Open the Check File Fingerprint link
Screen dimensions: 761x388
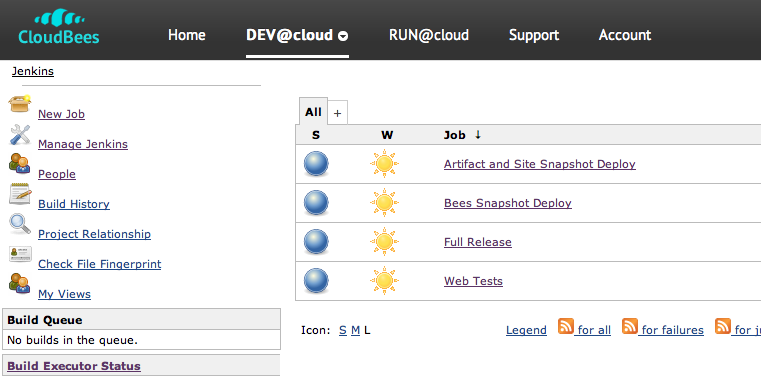[99, 264]
